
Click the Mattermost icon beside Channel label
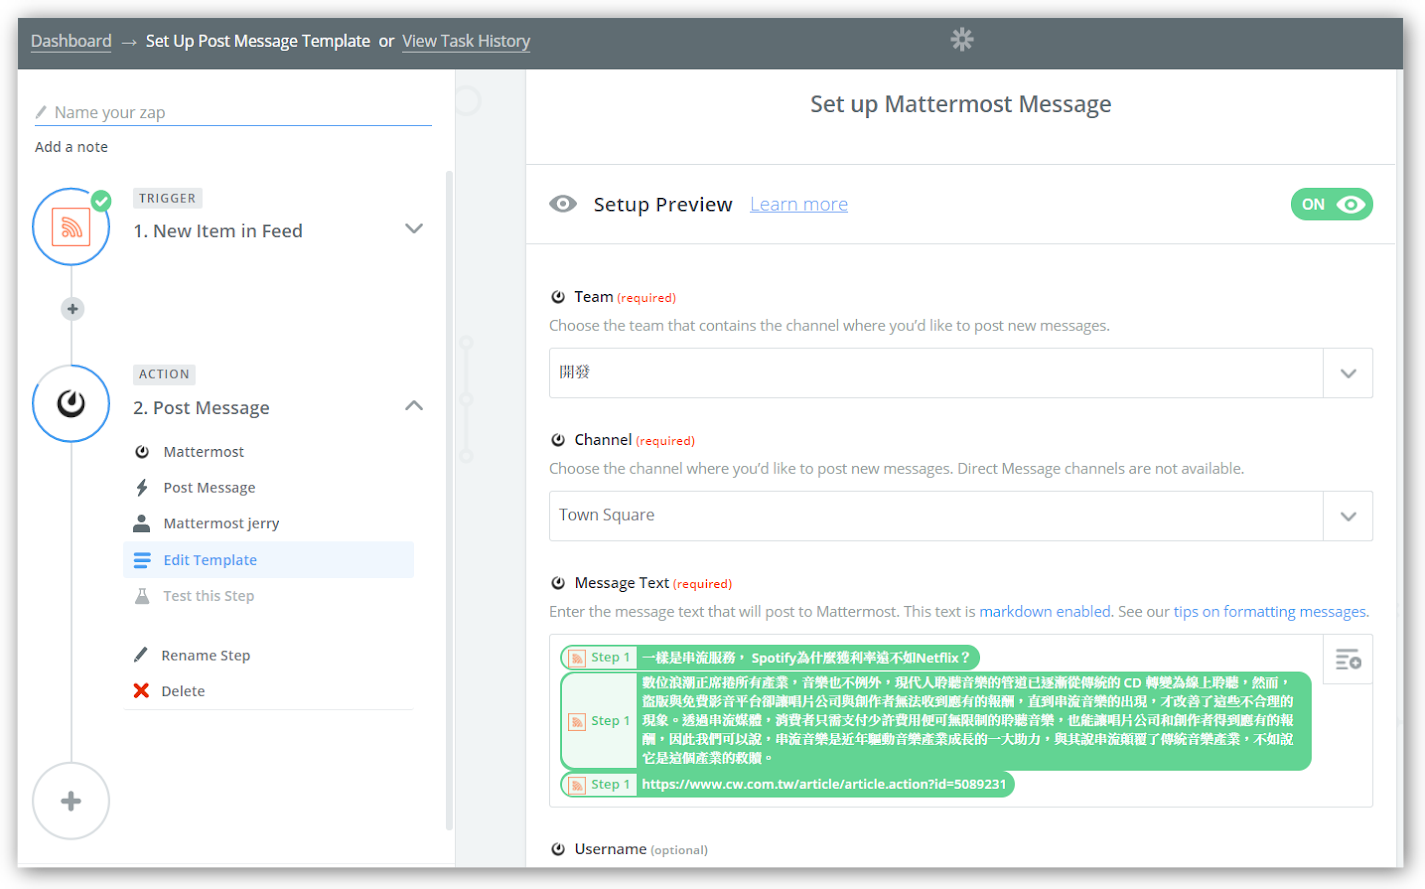click(x=558, y=440)
